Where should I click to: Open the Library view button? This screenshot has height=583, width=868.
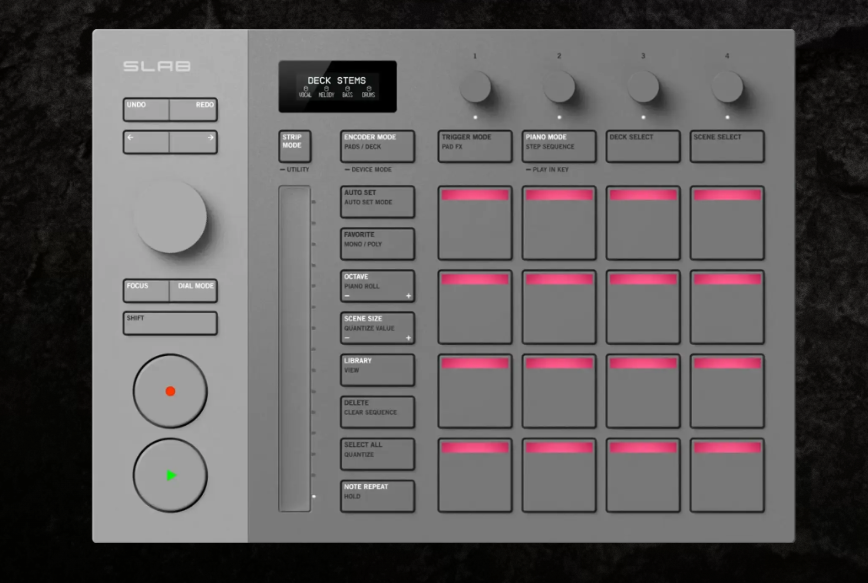tap(377, 370)
